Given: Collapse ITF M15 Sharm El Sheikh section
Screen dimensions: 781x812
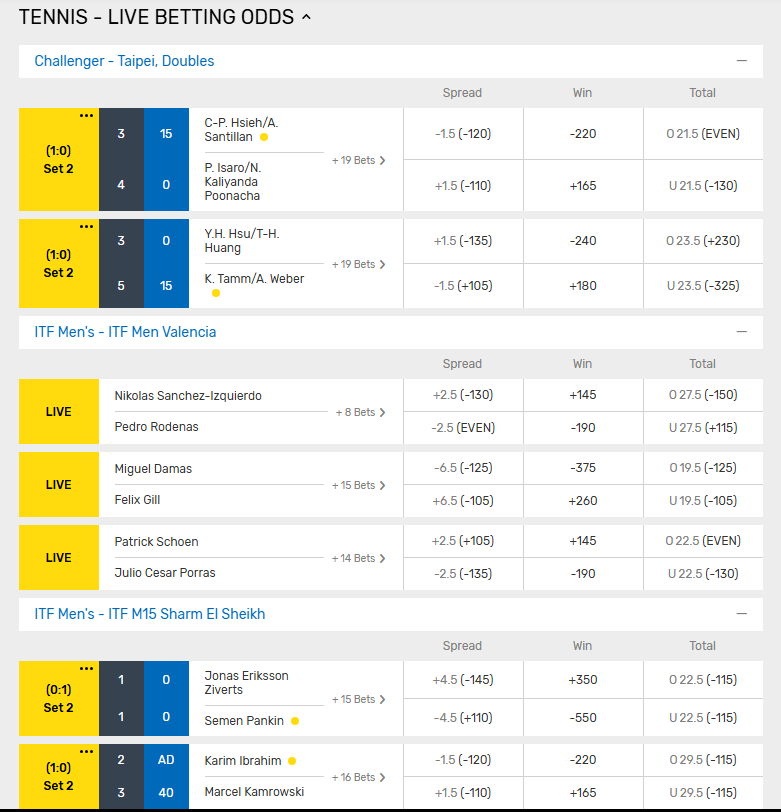Looking at the screenshot, I should [x=741, y=614].
